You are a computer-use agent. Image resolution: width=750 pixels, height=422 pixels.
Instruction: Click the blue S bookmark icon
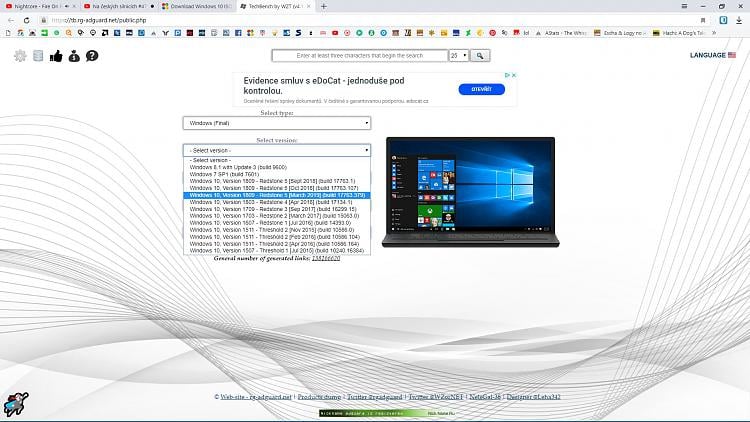tap(298, 33)
